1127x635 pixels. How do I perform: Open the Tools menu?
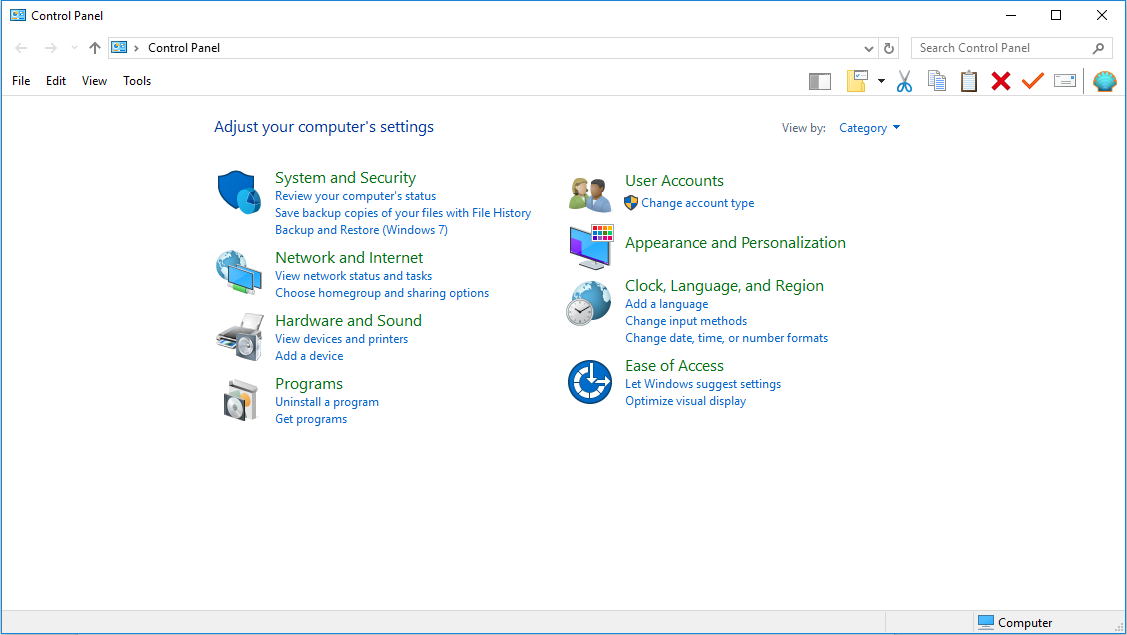point(137,81)
